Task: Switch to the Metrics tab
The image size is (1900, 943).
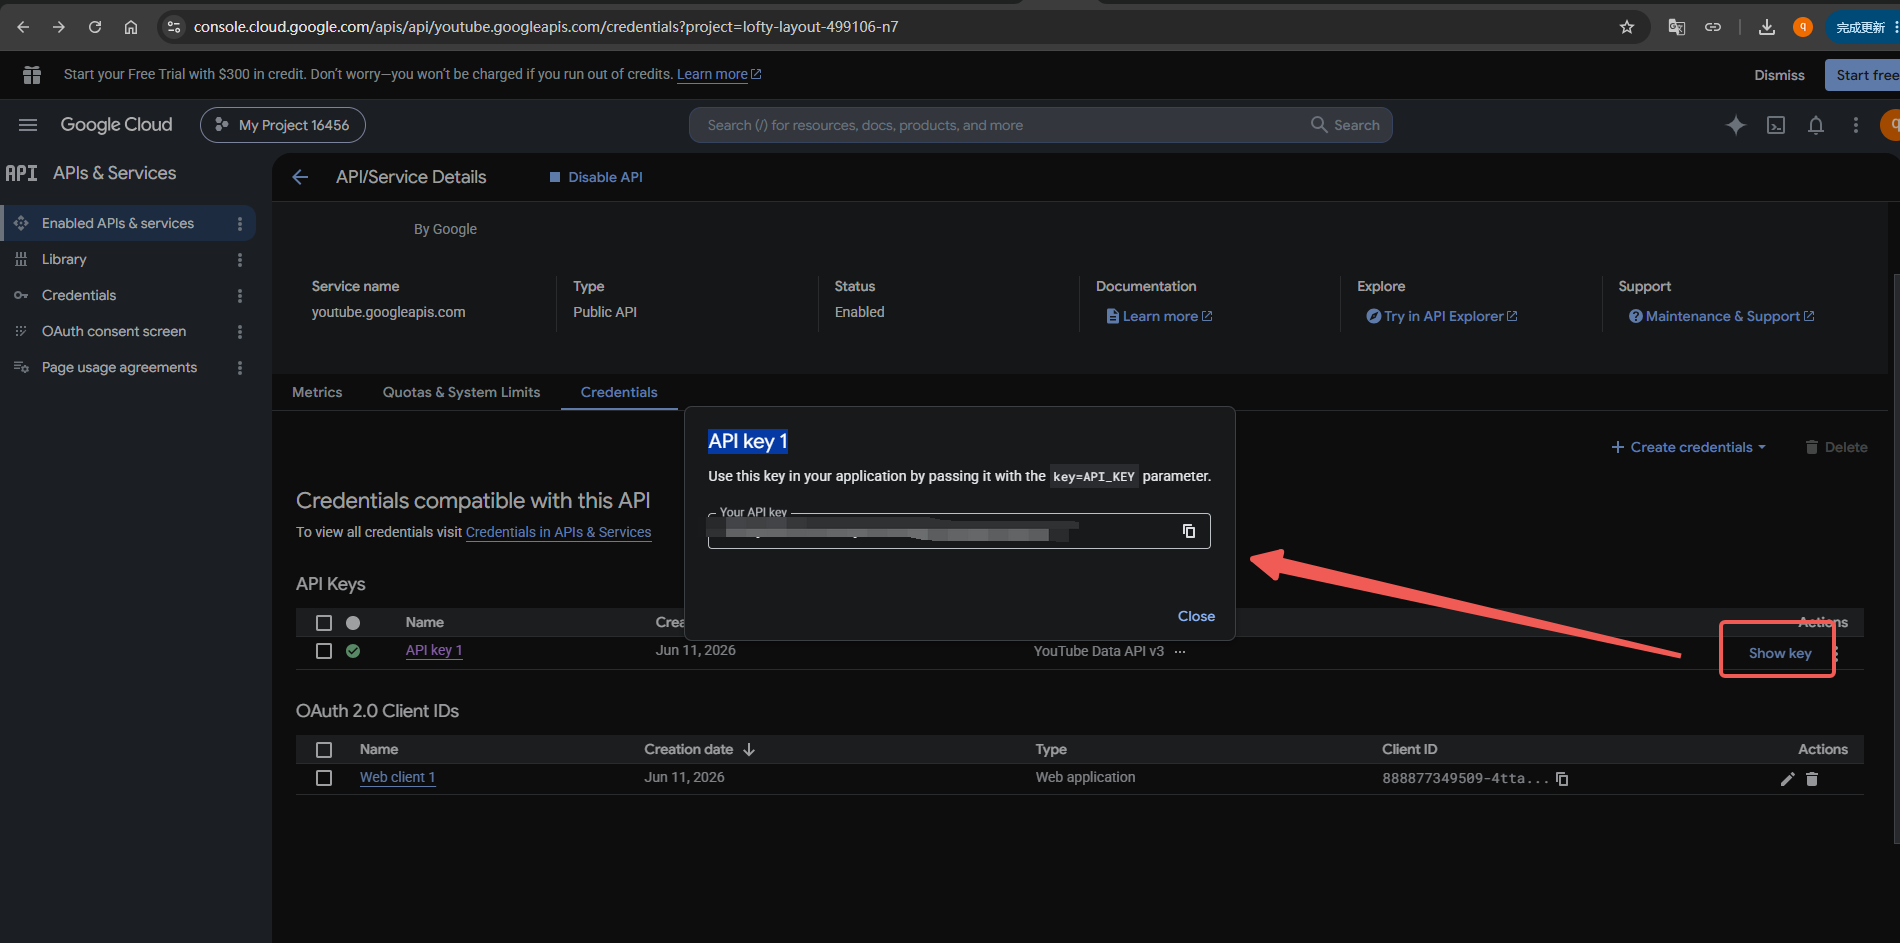Action: 317,392
